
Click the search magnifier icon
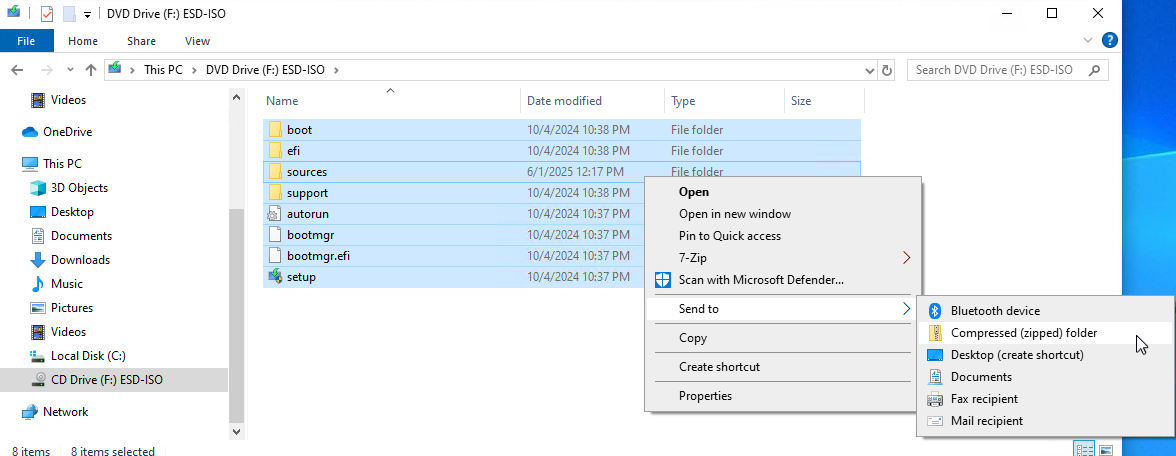click(x=1095, y=70)
